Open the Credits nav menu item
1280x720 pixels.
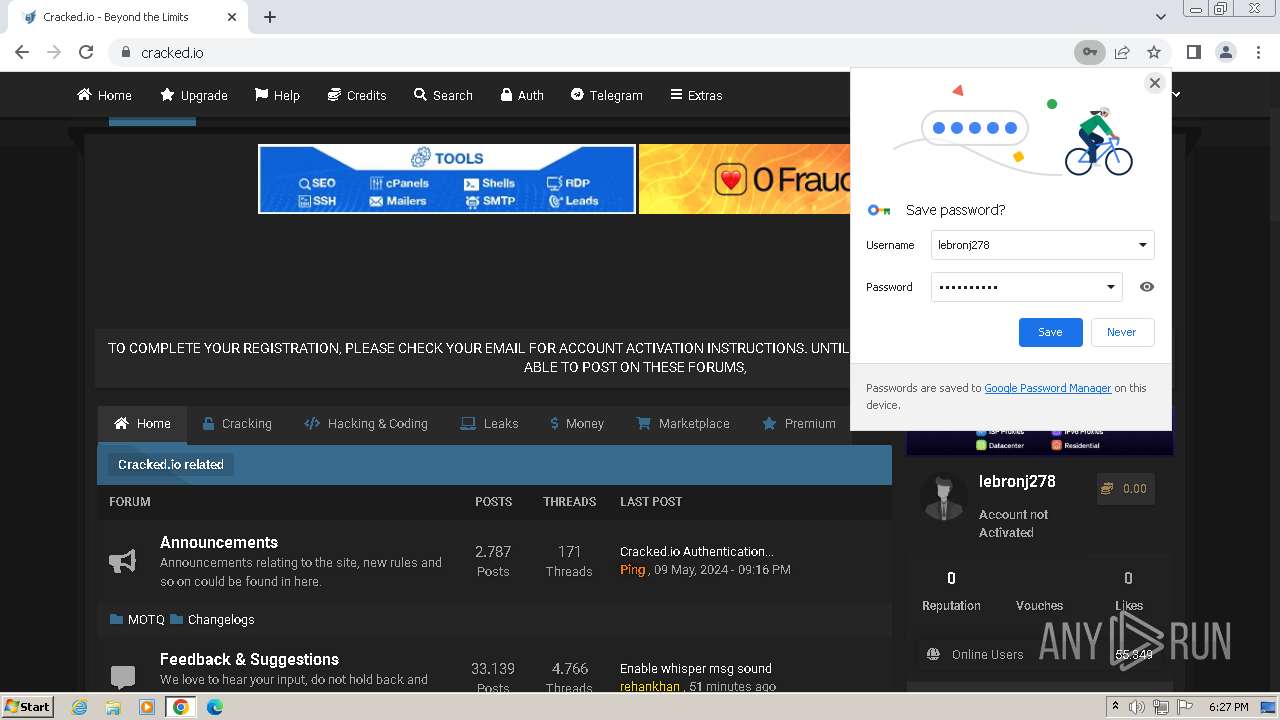[357, 95]
